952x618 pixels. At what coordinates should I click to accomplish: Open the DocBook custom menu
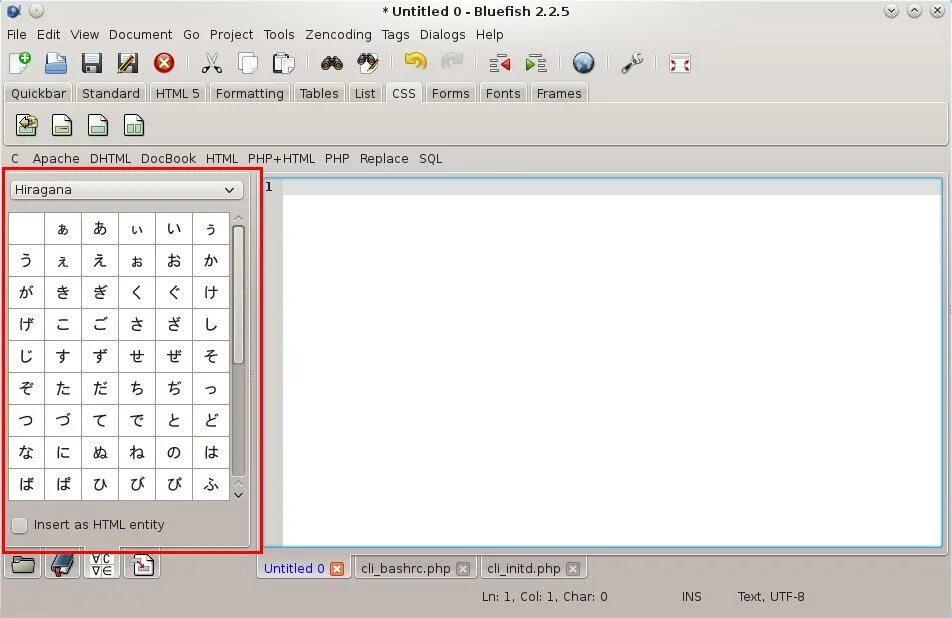168,159
